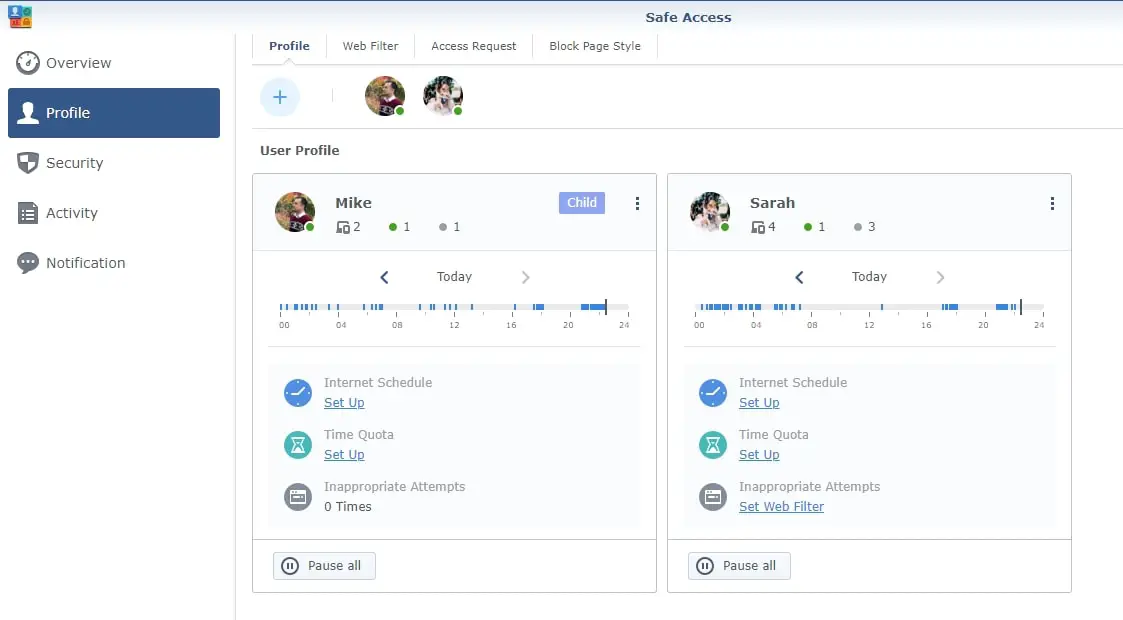Screen dimensions: 1123x620
Task: Click current-time marker on Mike's timeline
Action: click(x=606, y=307)
